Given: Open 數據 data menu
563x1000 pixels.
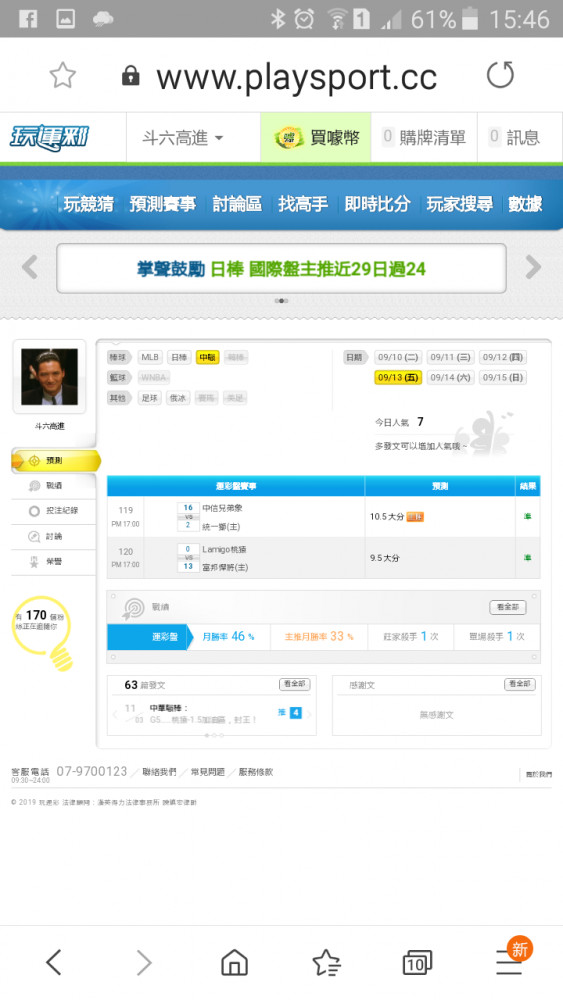Looking at the screenshot, I should [525, 204].
